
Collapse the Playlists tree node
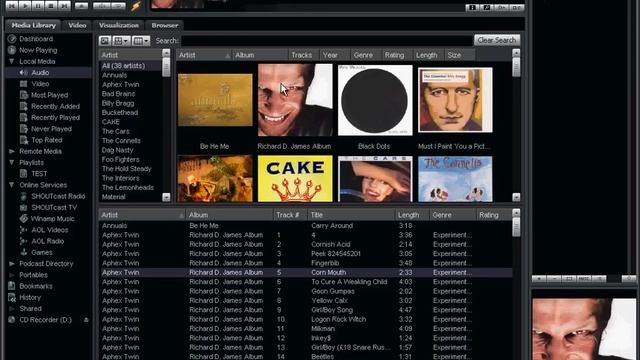click(x=11, y=162)
